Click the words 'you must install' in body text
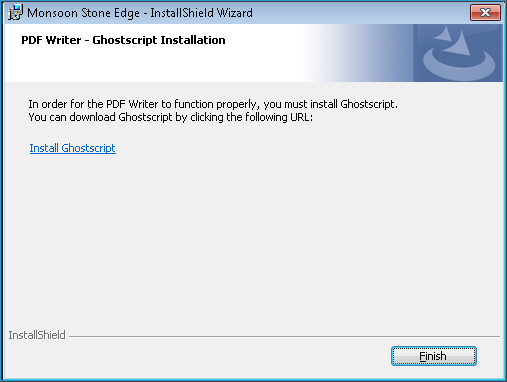This screenshot has height=382, width=507. (x=300, y=104)
